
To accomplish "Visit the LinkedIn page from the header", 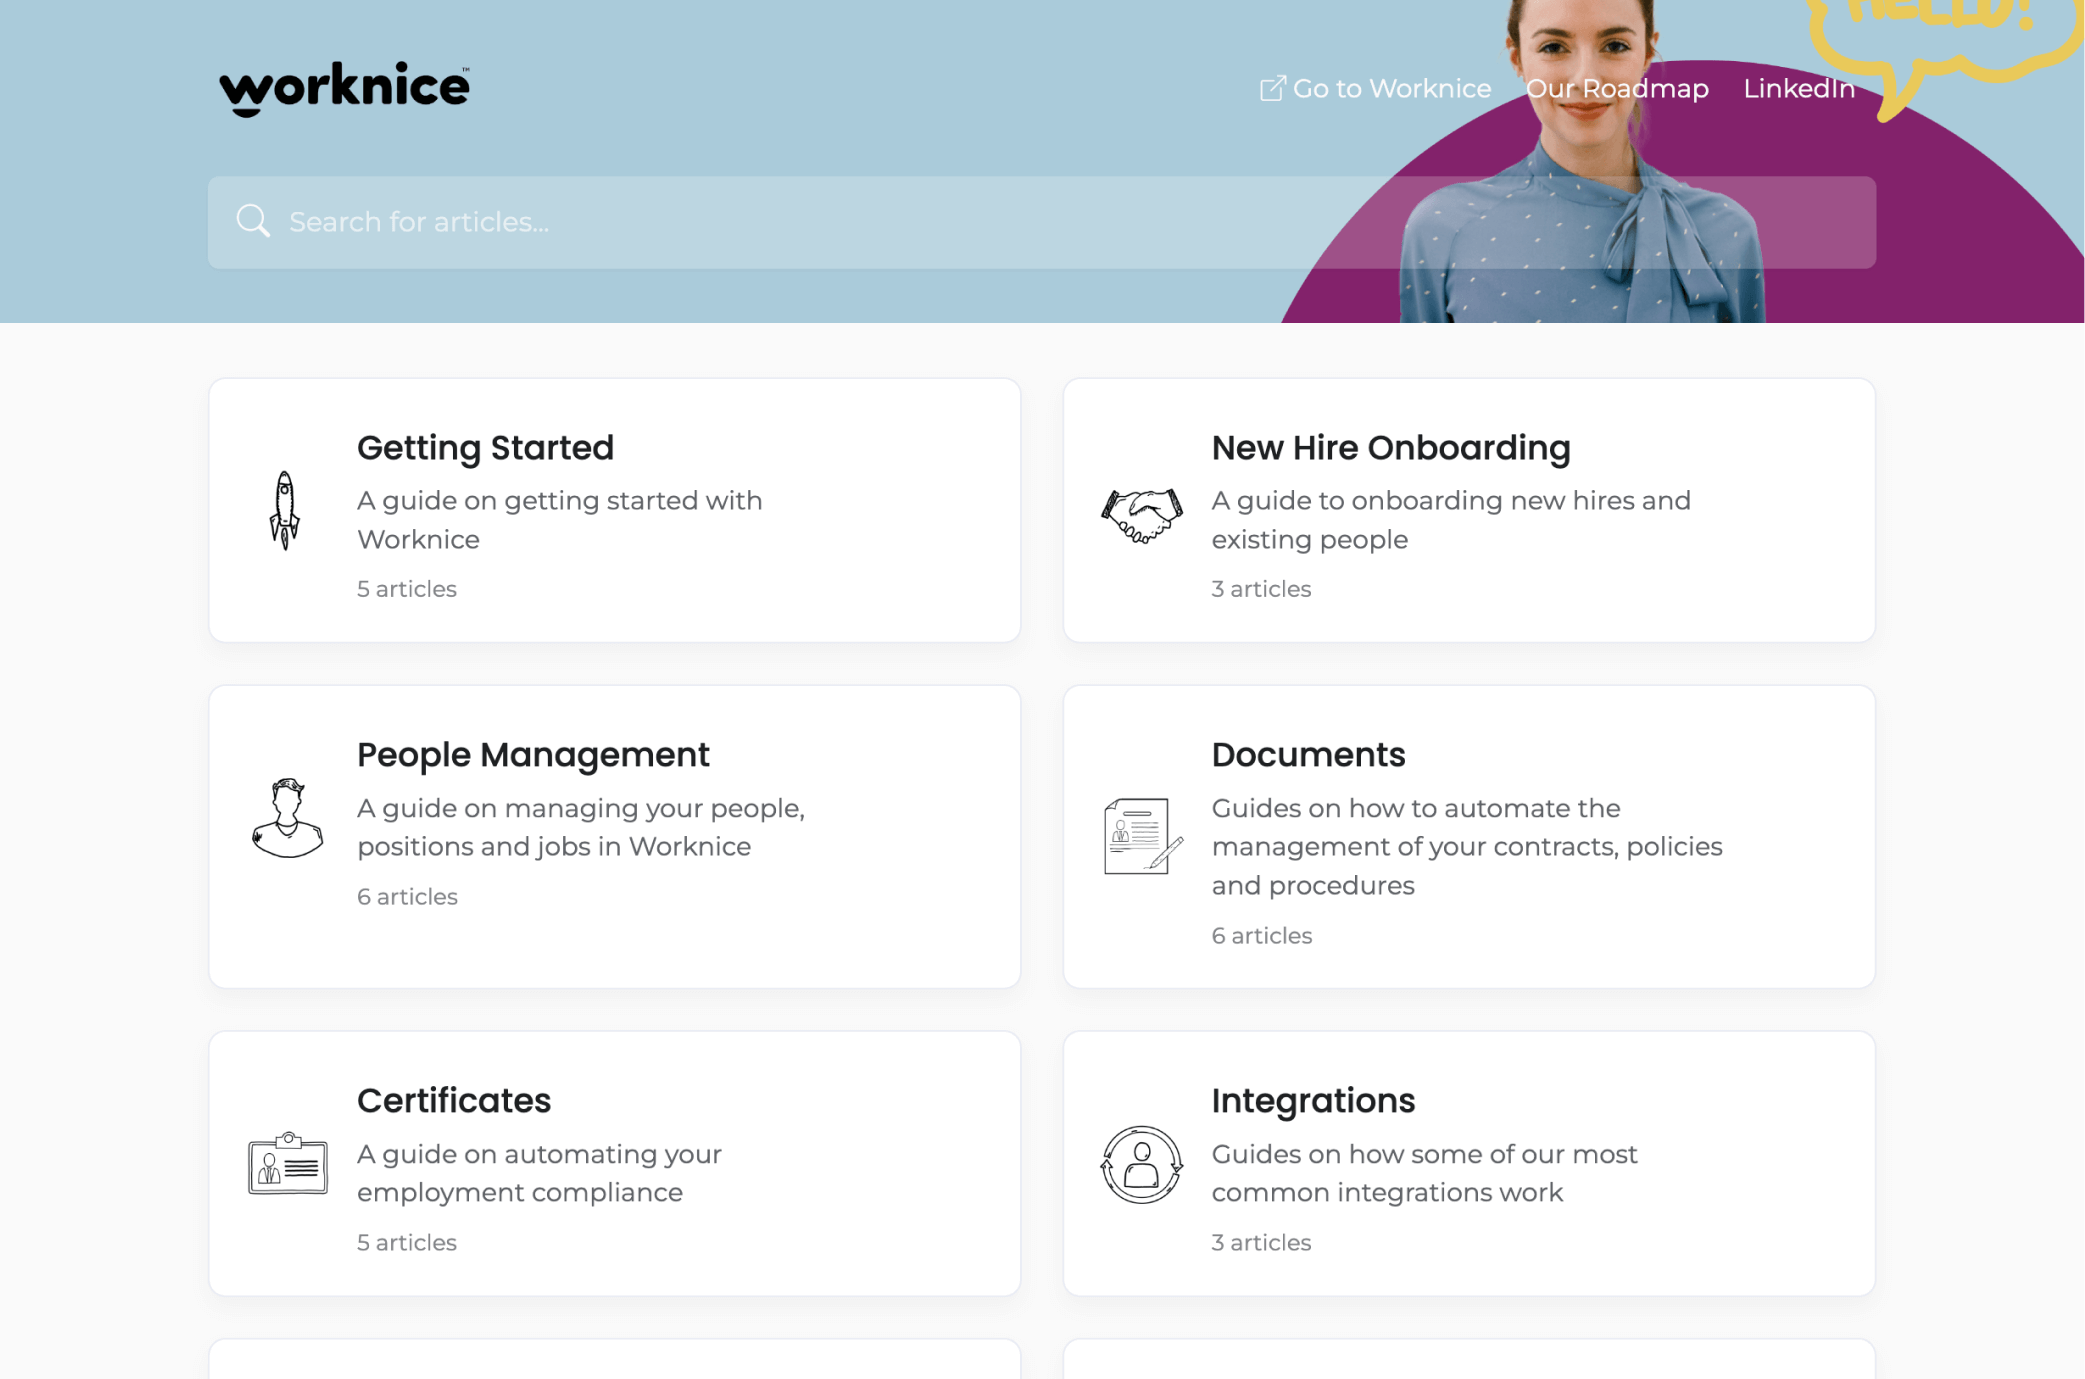I will [x=1798, y=88].
